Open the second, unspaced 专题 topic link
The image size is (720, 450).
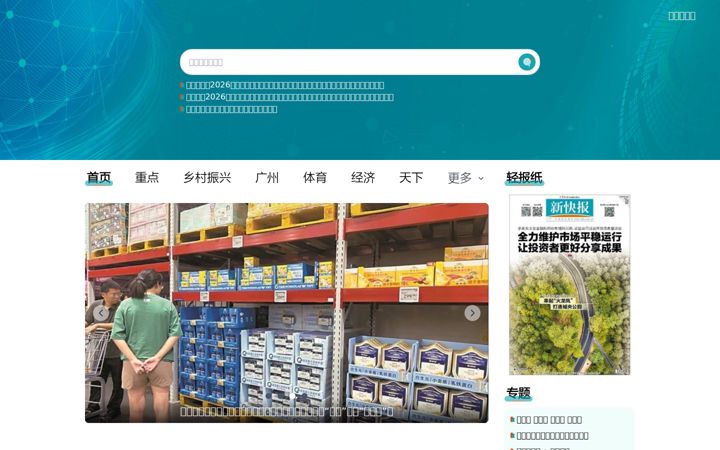point(552,435)
